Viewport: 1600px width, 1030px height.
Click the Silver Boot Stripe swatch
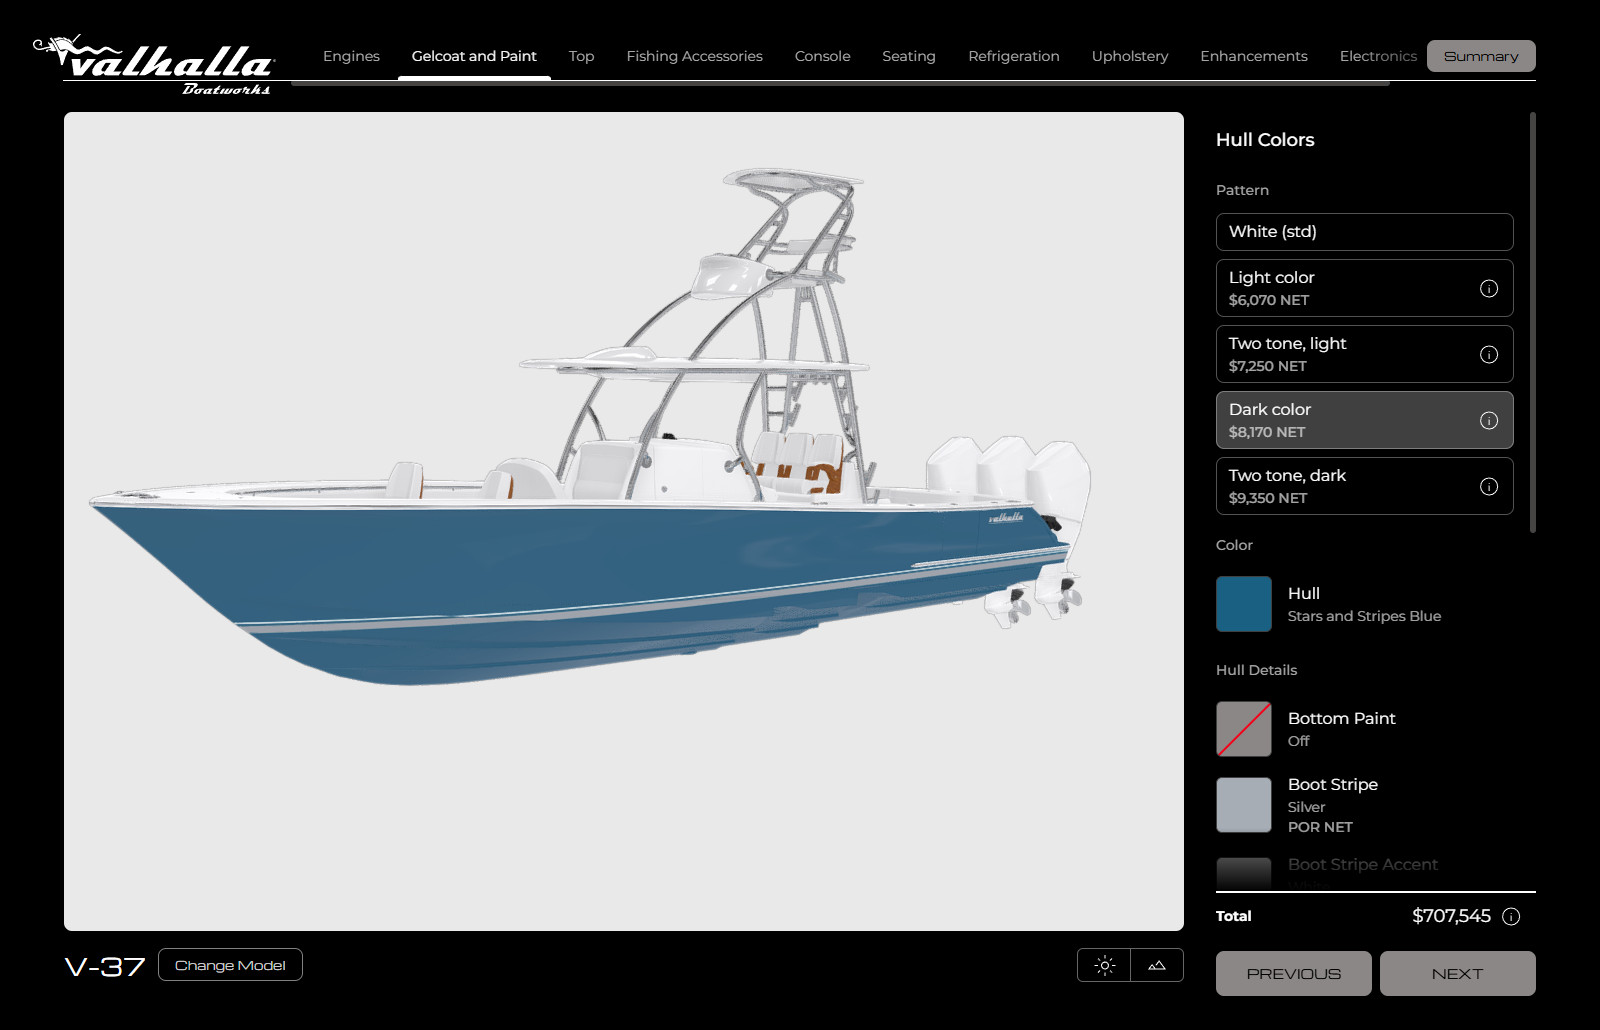click(1243, 805)
